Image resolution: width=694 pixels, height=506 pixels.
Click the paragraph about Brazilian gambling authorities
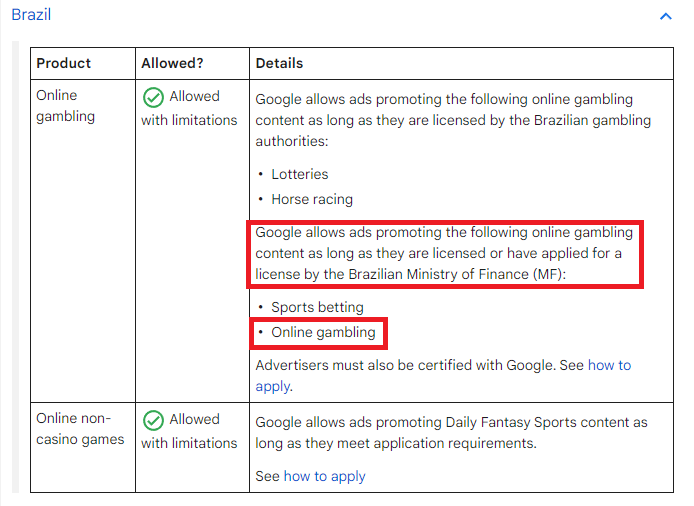coord(453,120)
